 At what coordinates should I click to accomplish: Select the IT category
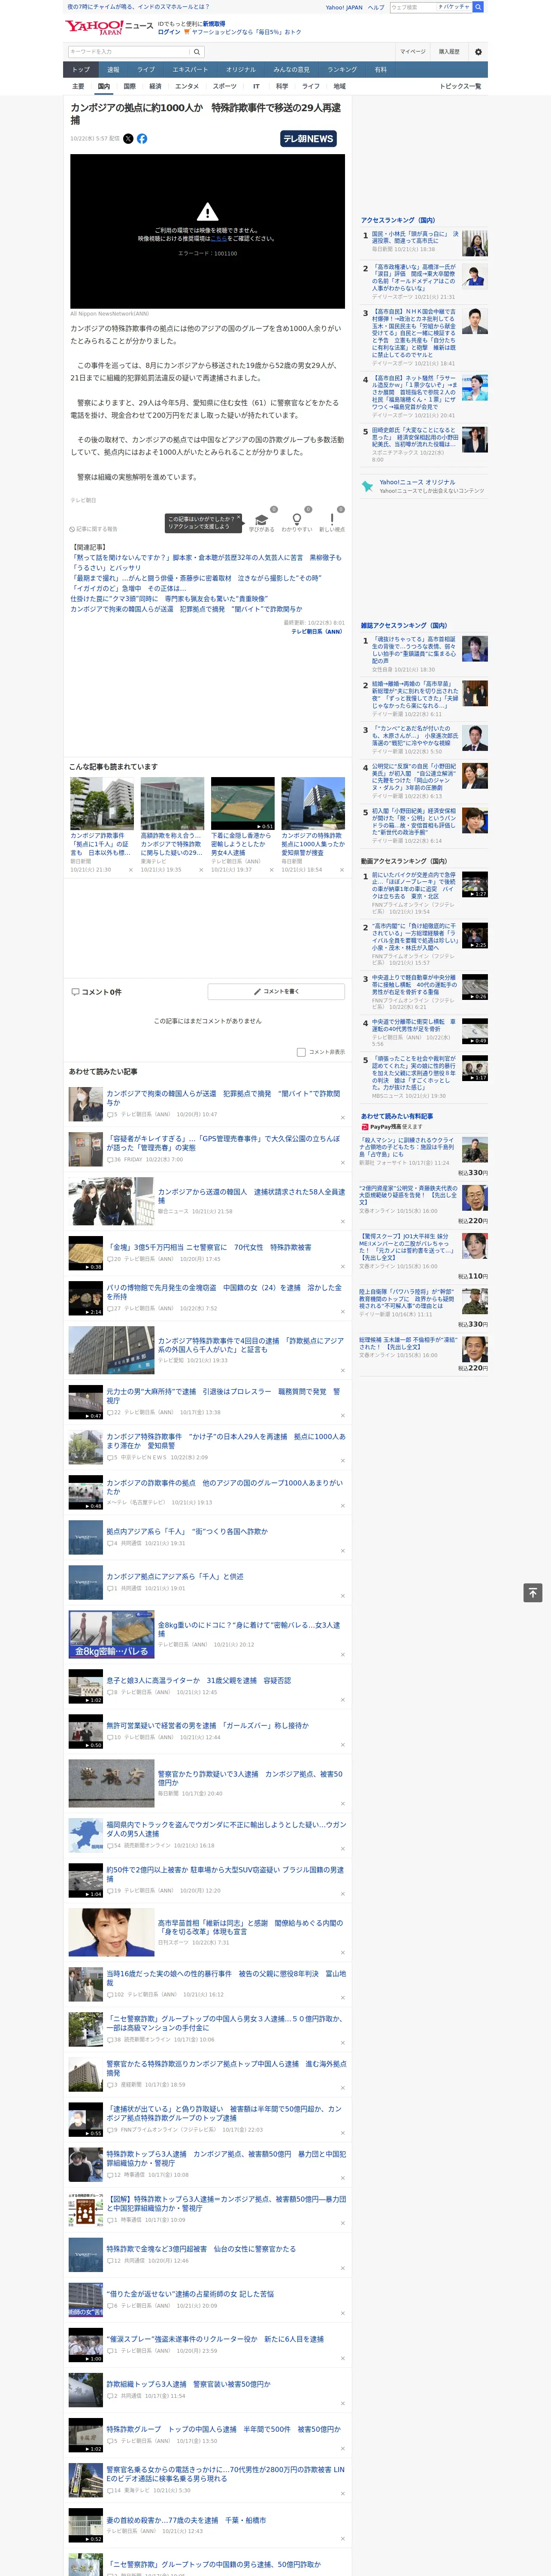click(256, 86)
